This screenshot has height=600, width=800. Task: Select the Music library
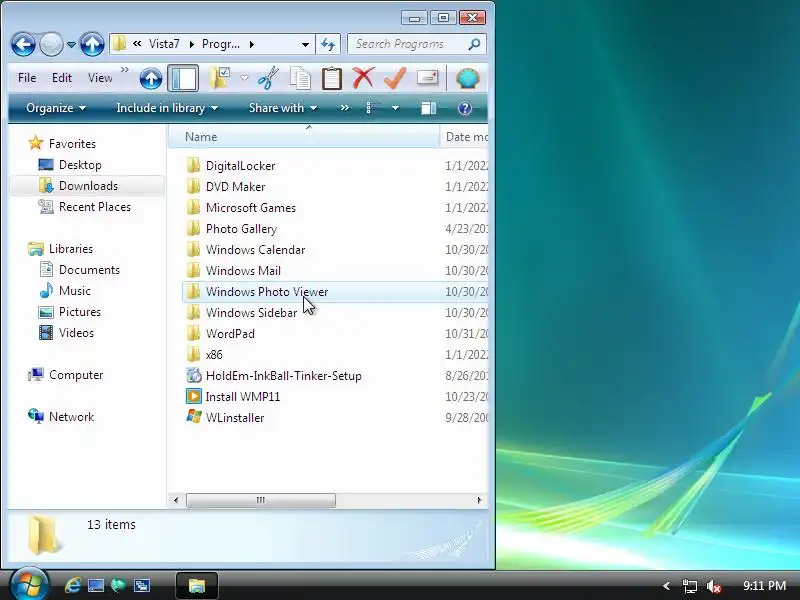74,291
